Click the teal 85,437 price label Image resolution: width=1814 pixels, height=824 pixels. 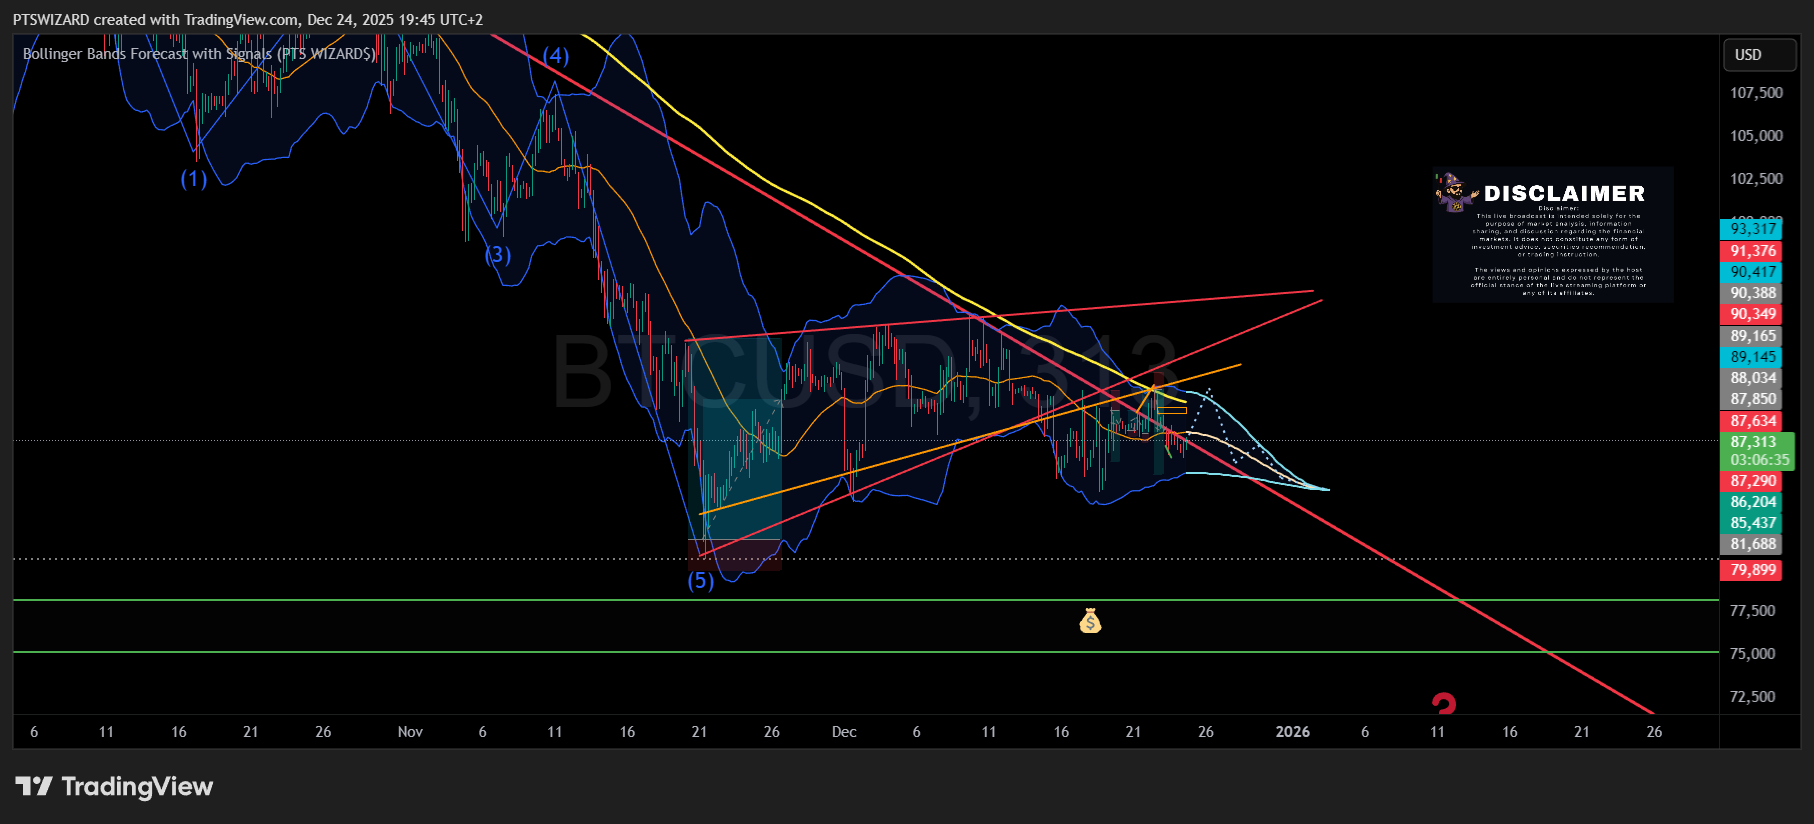[1753, 523]
